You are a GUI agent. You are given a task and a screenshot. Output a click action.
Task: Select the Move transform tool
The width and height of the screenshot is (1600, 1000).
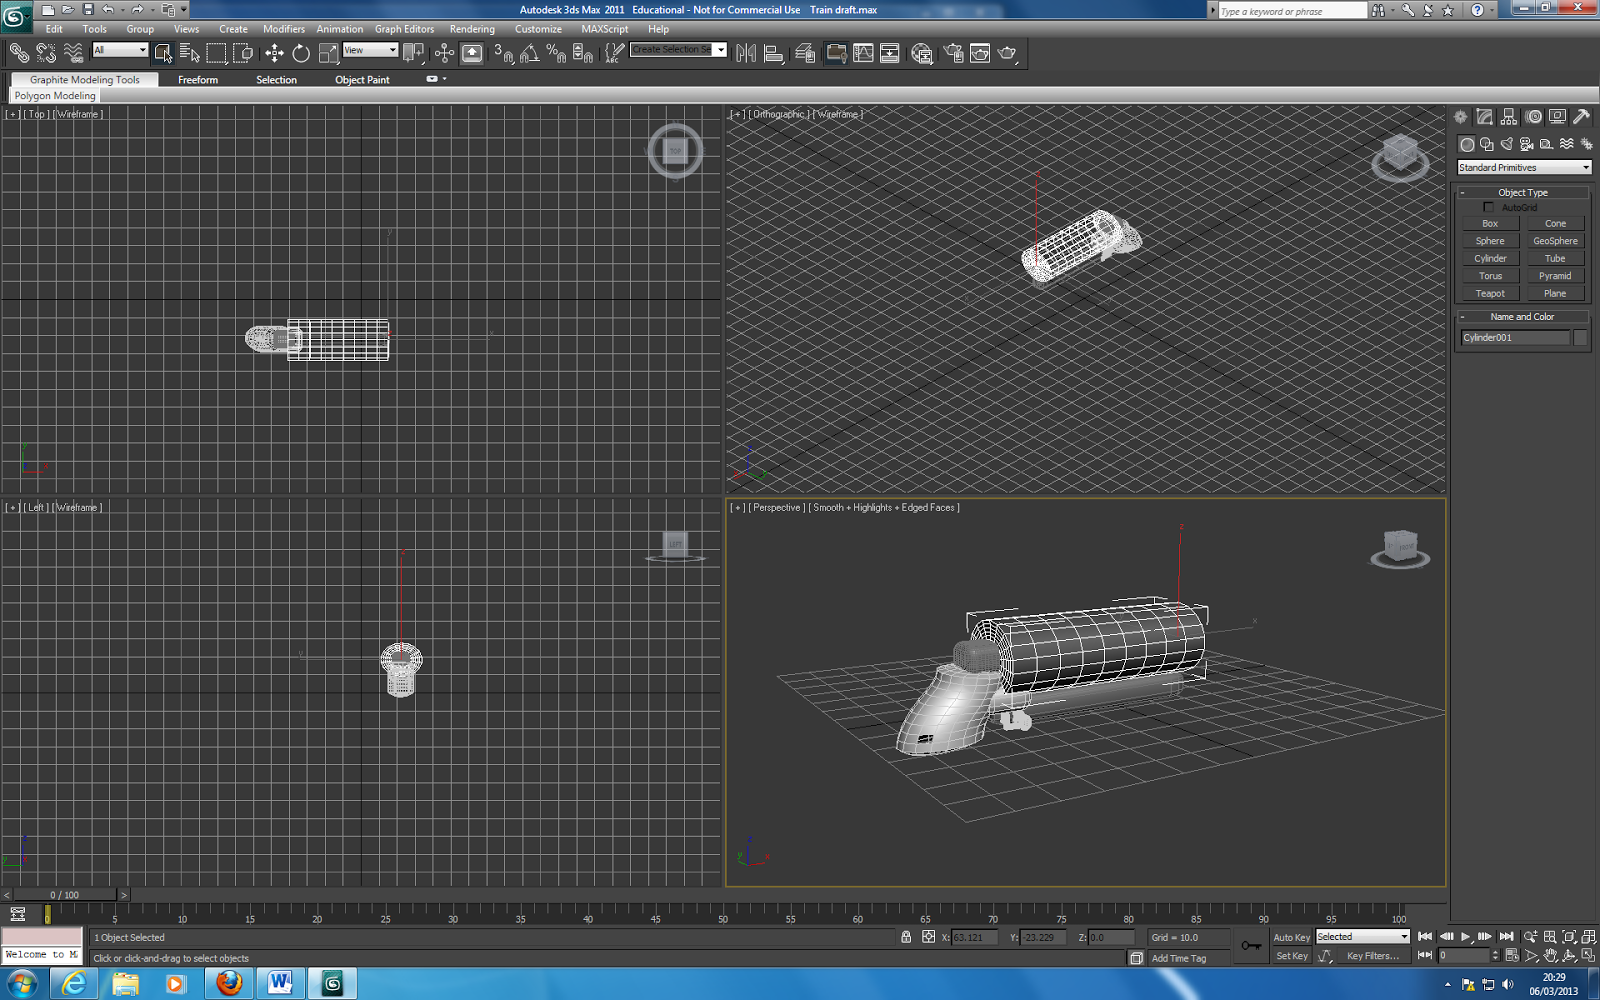[274, 54]
